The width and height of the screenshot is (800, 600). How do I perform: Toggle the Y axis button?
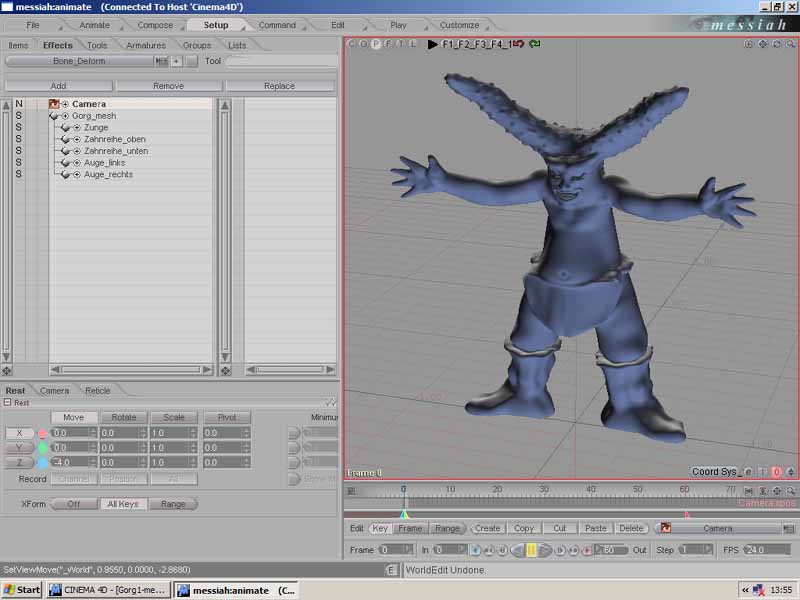19,447
